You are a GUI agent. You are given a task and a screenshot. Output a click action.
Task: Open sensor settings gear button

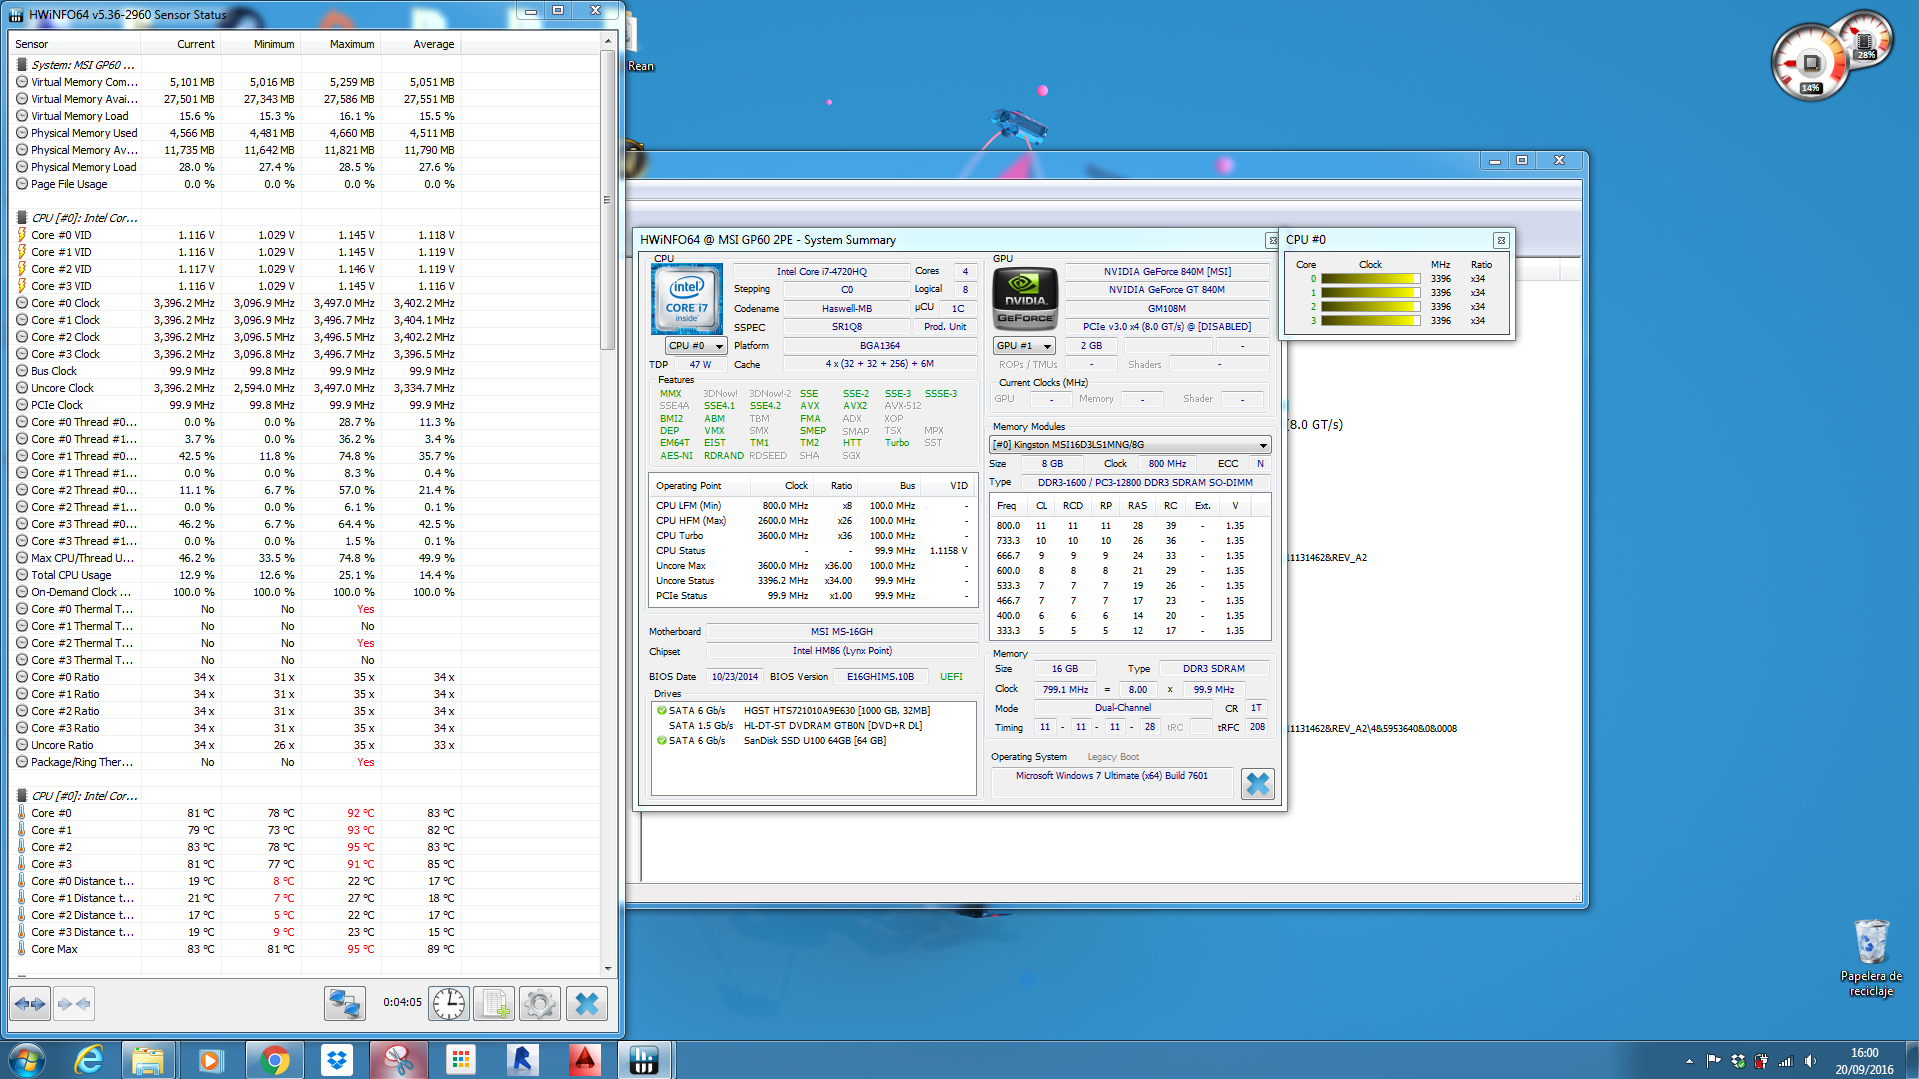click(540, 1003)
